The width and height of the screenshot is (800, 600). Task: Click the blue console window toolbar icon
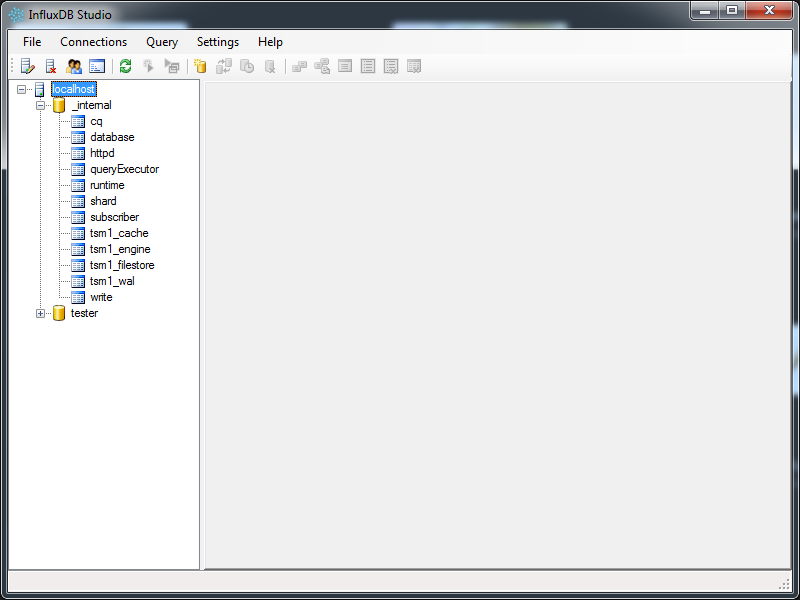(97, 66)
